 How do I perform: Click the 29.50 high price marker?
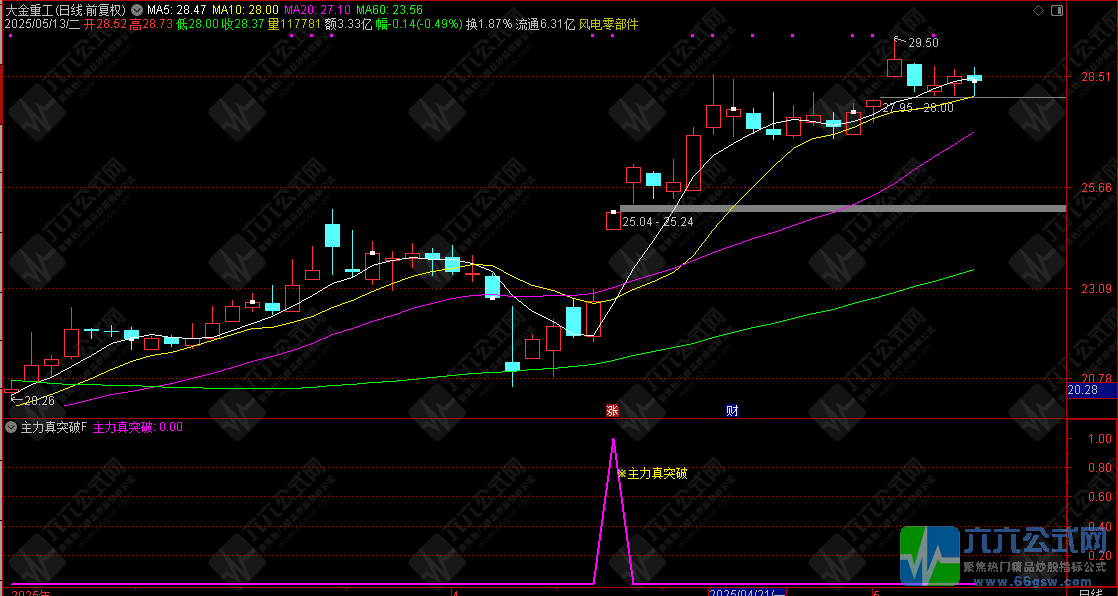[x=923, y=43]
